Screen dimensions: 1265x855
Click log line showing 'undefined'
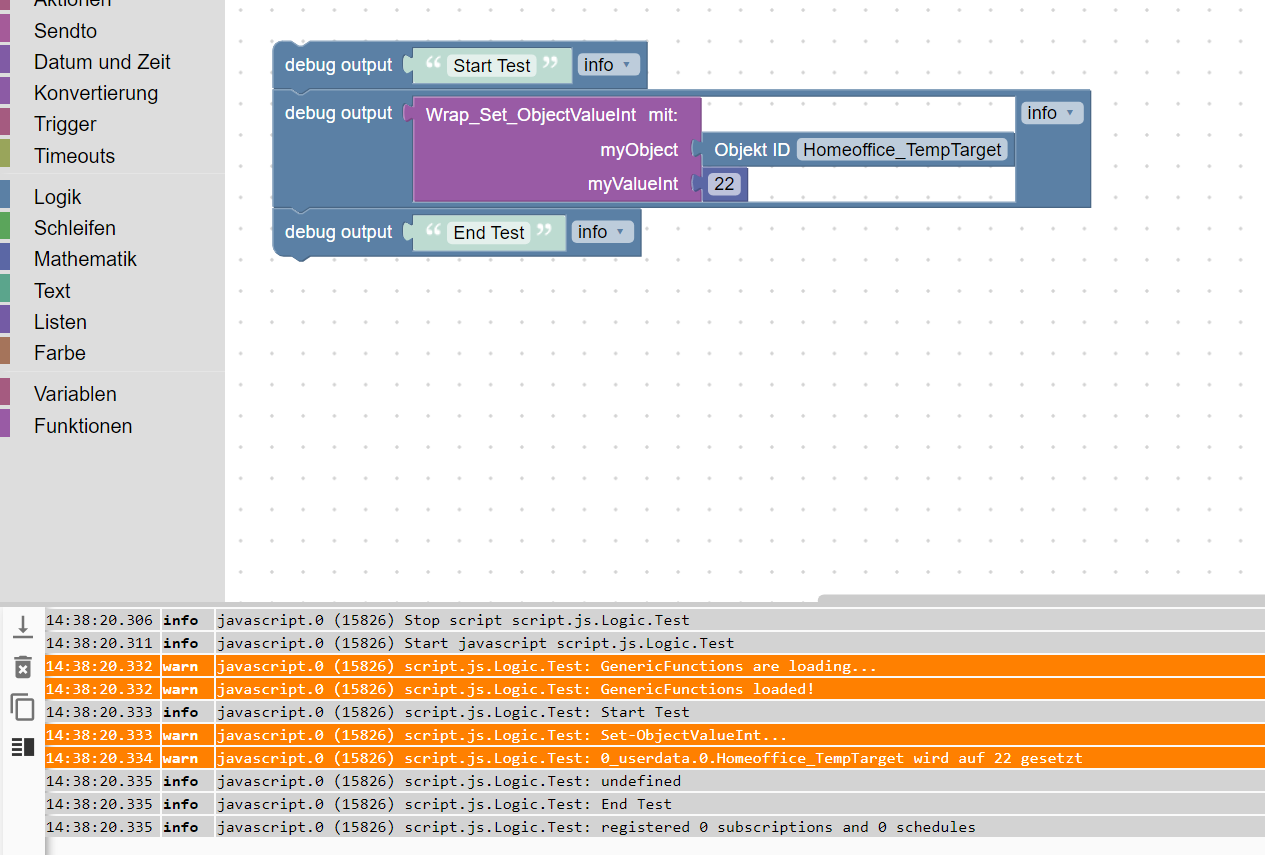[655, 781]
